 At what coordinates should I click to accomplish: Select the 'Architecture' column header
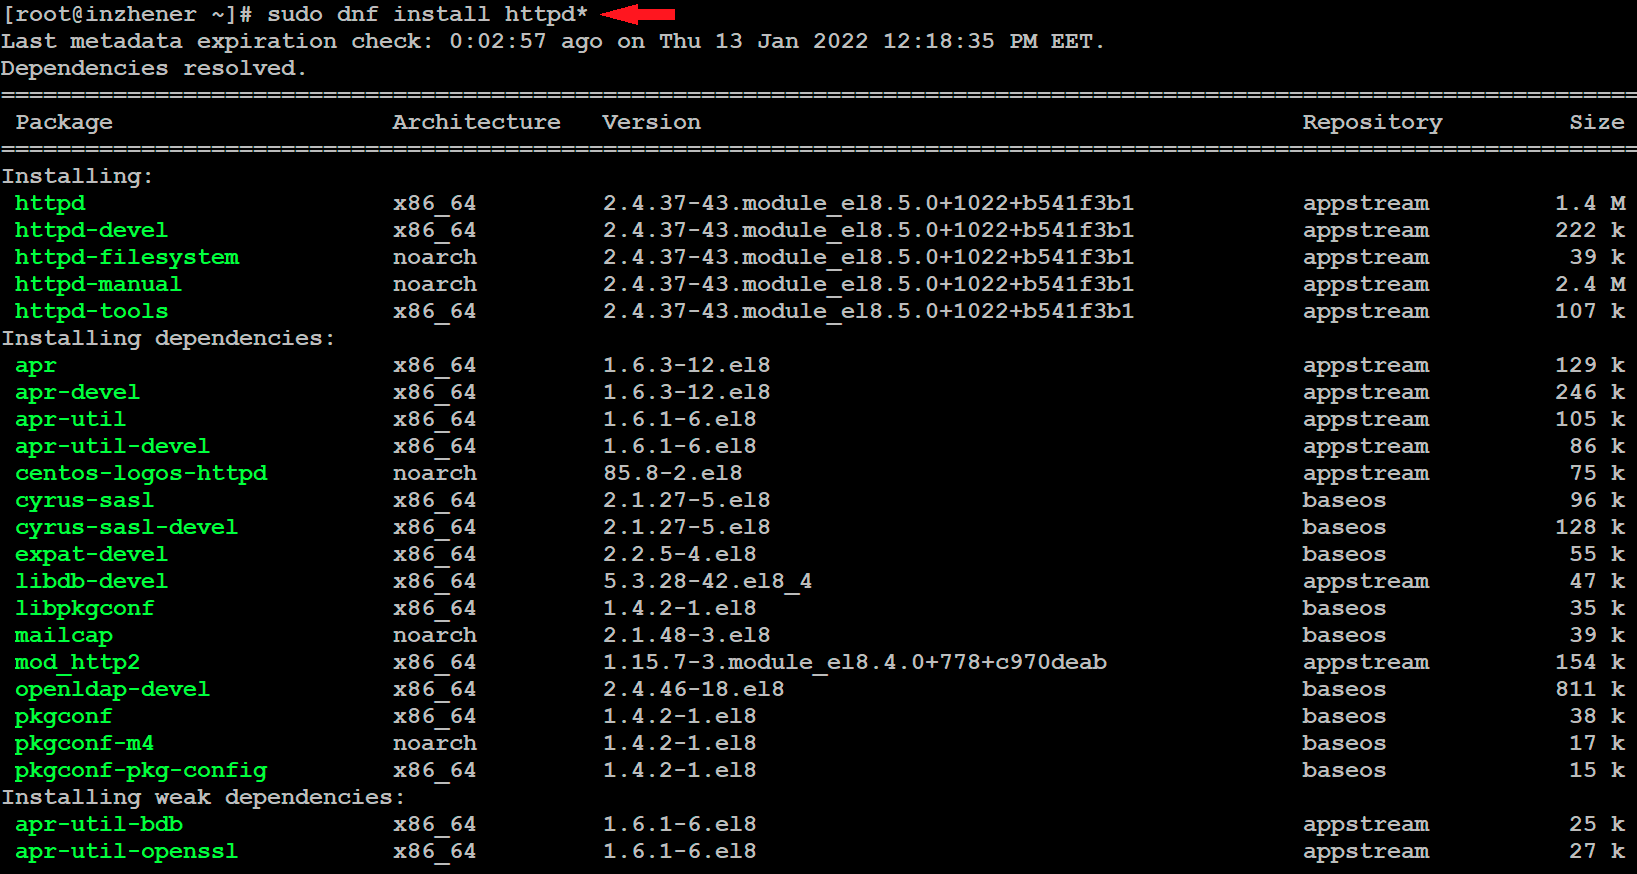point(476,122)
